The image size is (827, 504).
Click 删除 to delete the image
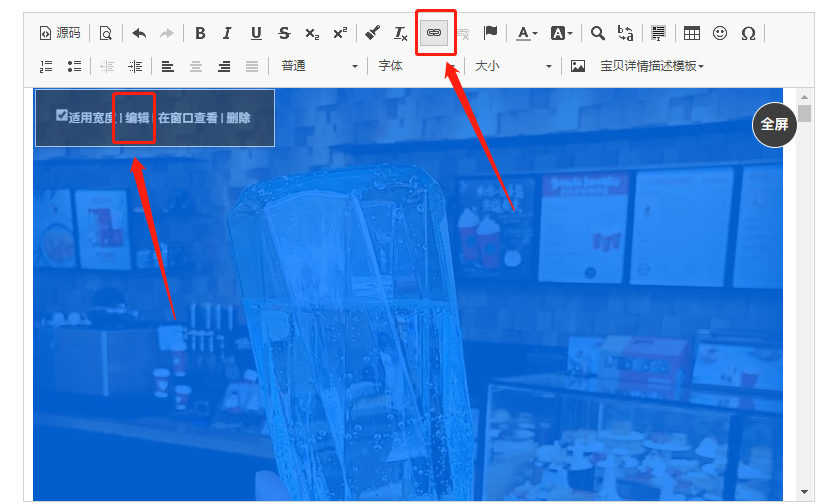(x=238, y=118)
